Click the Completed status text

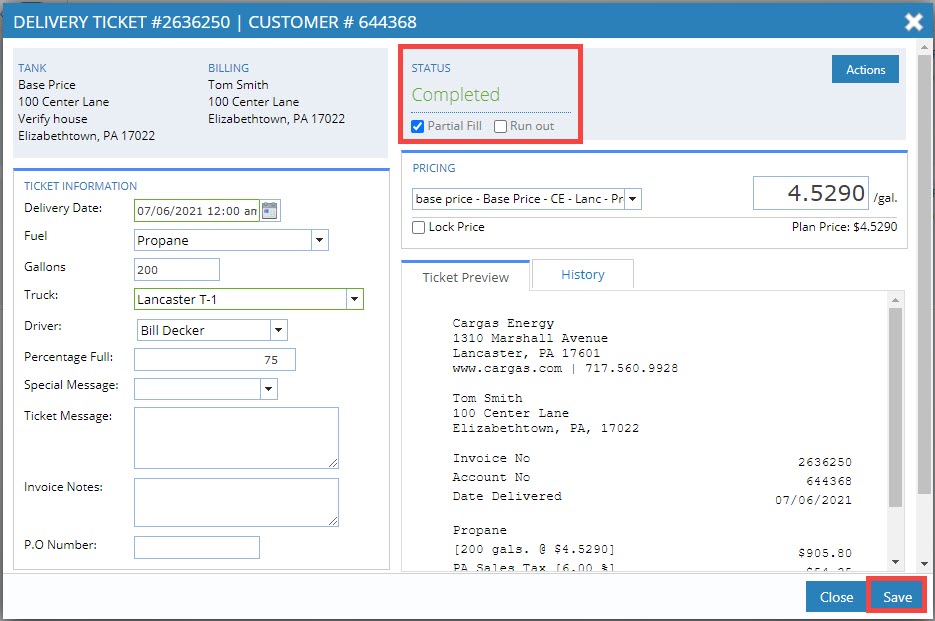click(x=456, y=95)
